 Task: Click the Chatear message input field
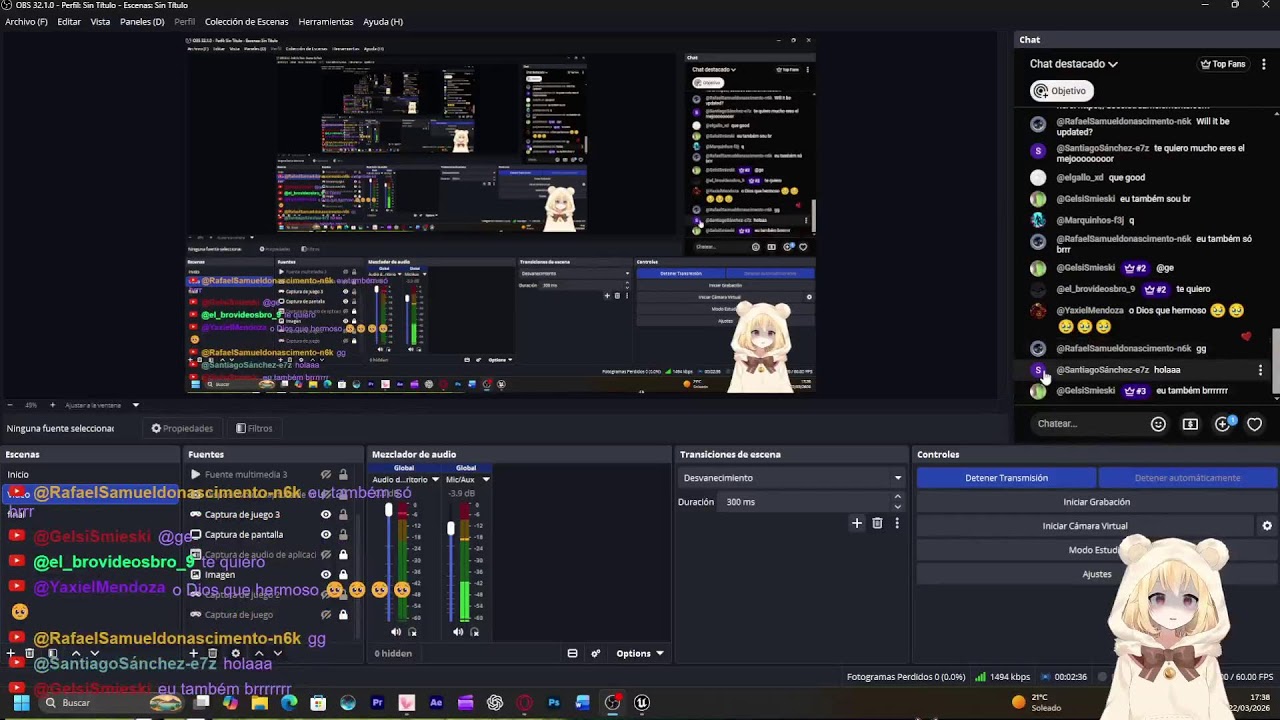tap(1088, 424)
